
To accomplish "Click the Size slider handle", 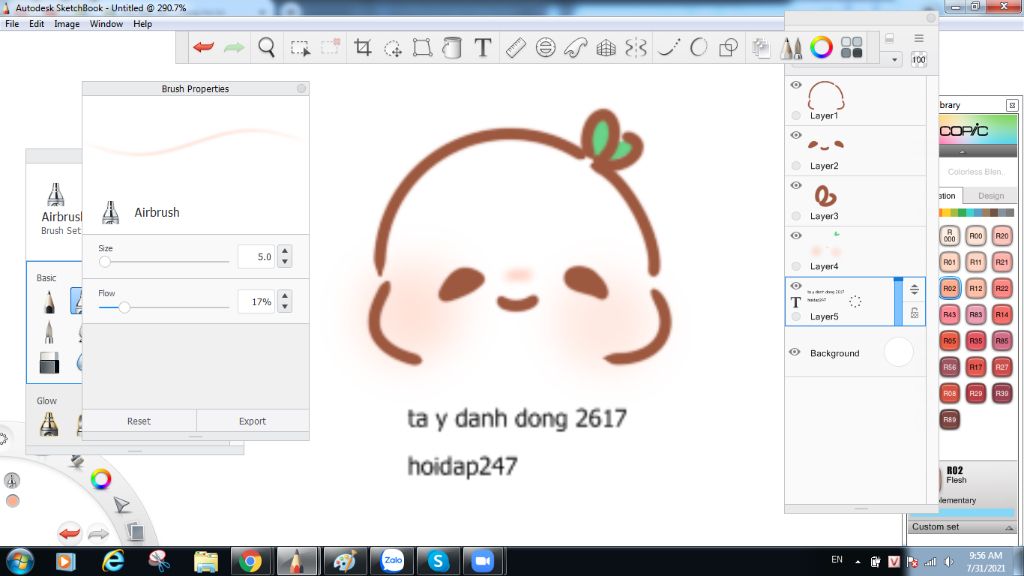I will click(104, 261).
